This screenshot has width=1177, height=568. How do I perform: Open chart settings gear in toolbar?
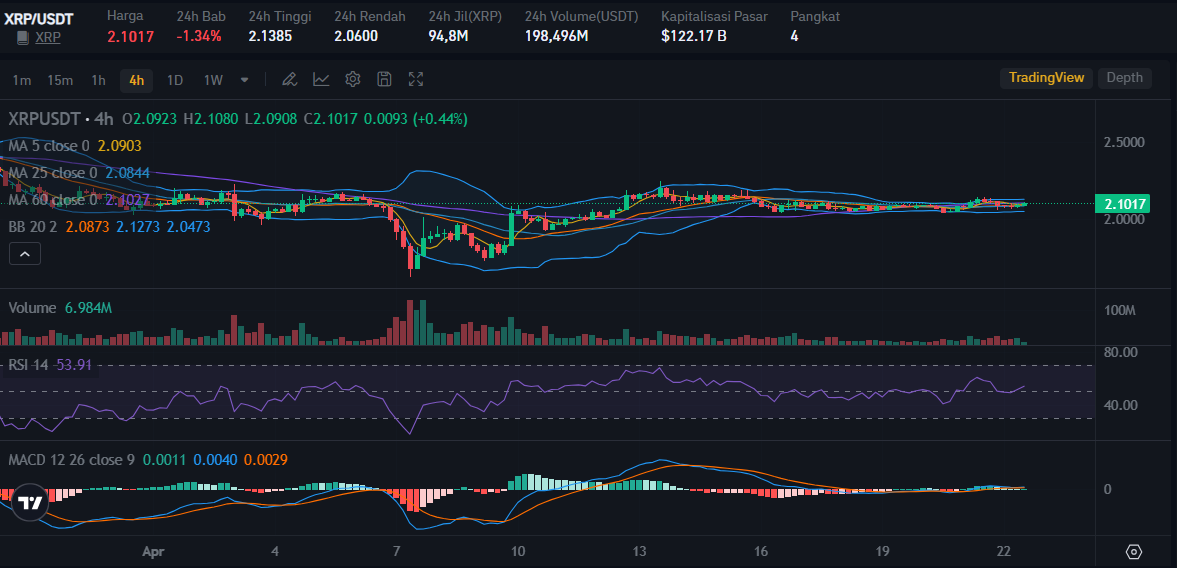[353, 79]
